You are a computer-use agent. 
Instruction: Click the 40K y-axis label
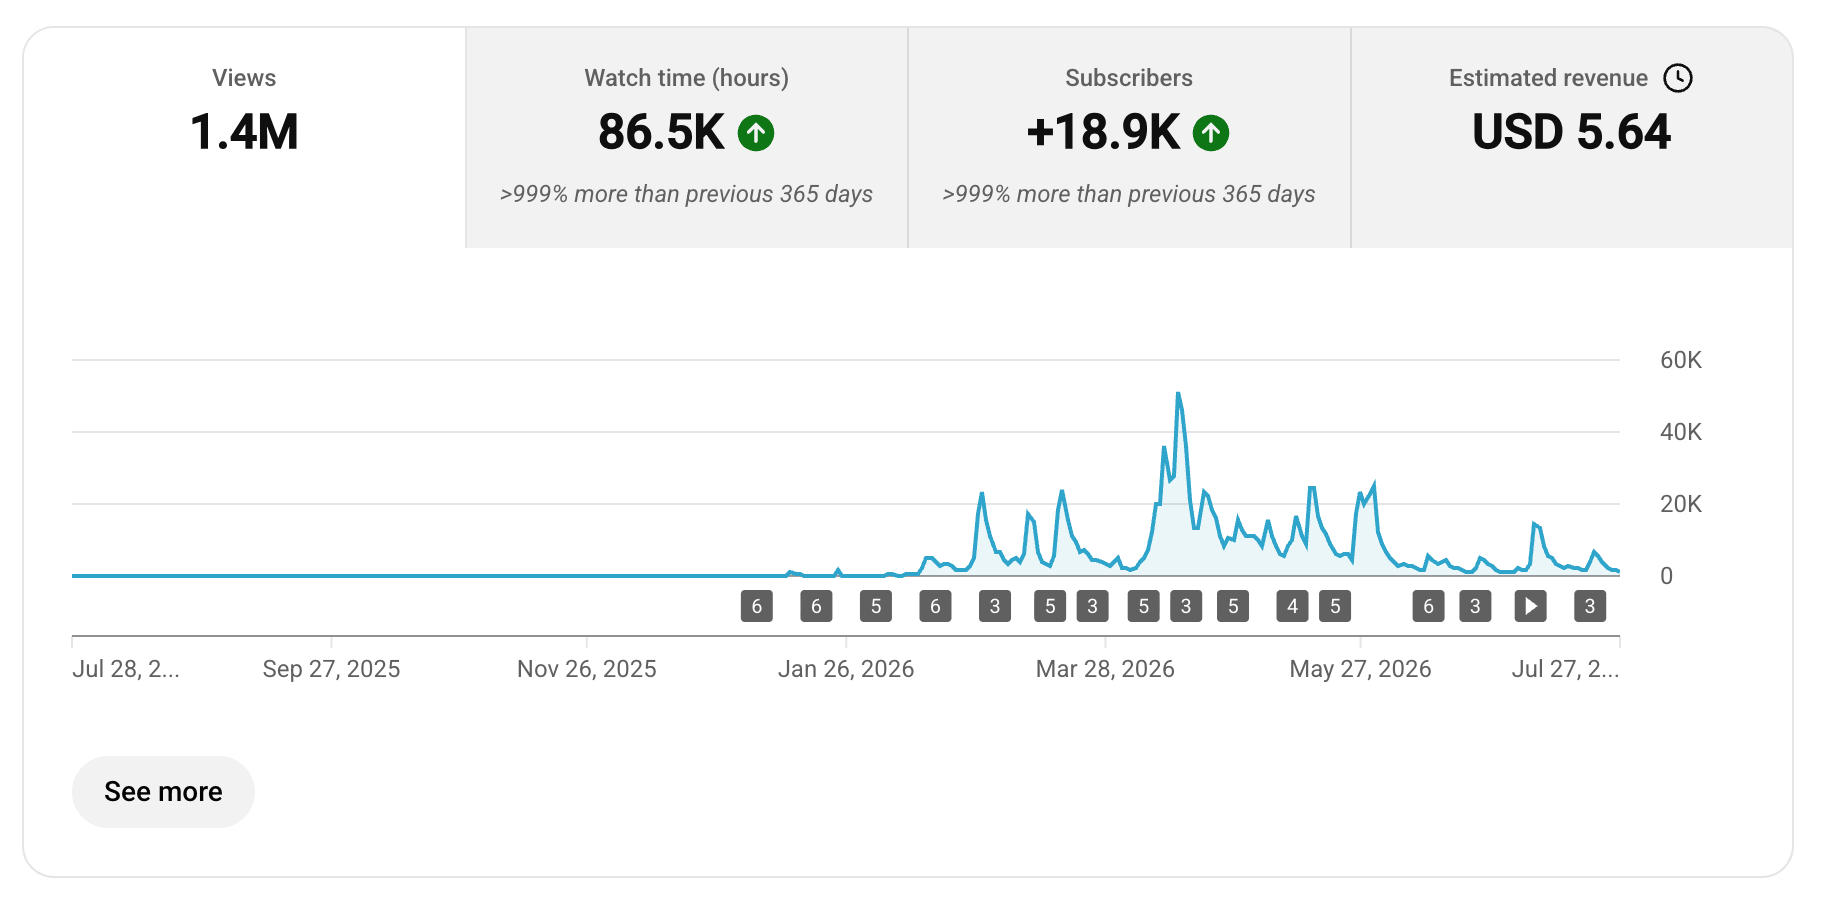(x=1681, y=432)
